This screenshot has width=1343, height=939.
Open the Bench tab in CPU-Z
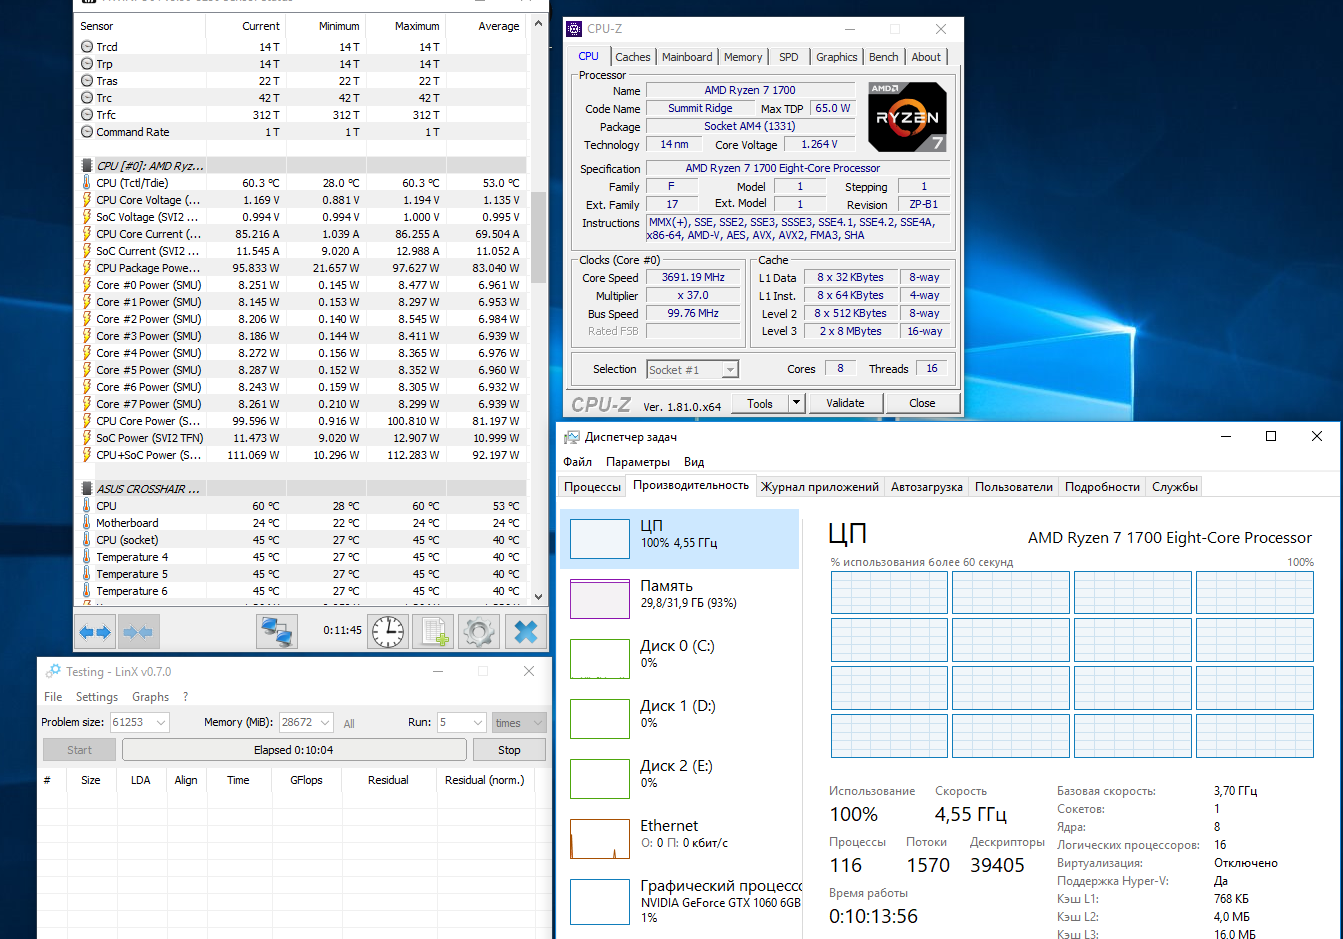[x=883, y=57]
